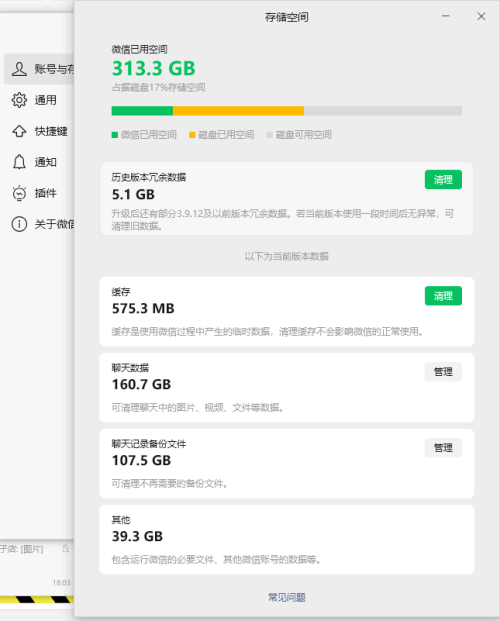This screenshot has width=500, height=621.
Task: Open the 通用 settings tab
Action: pyautogui.click(x=46, y=100)
